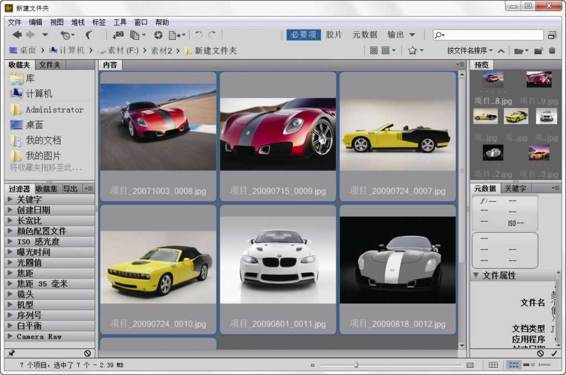Image resolution: width=566 pixels, height=375 pixels.
Task: Switch to the 关键字 panel tab
Action: tap(515, 188)
